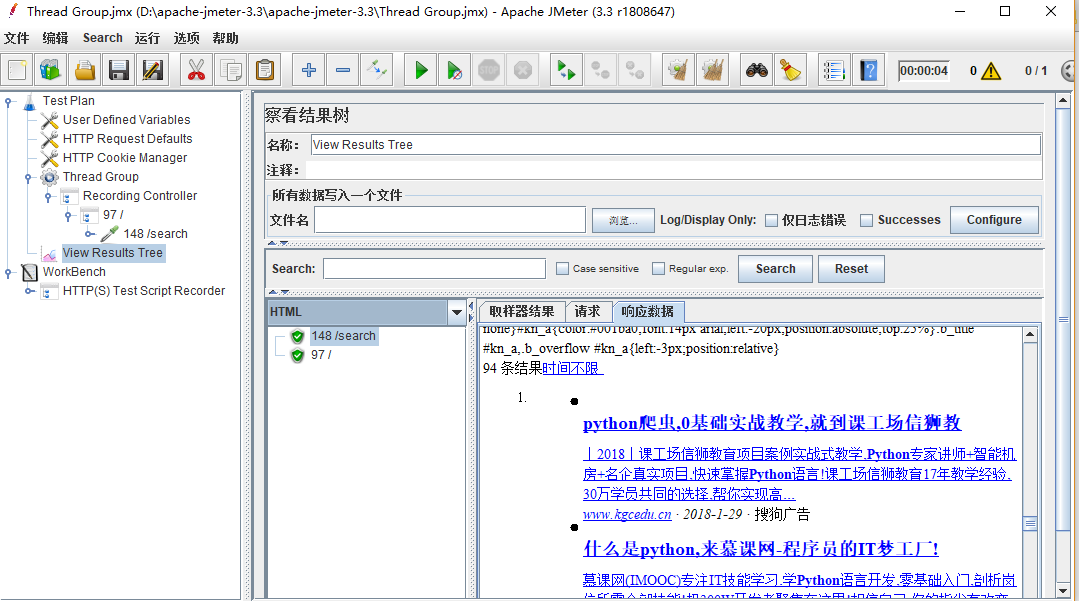
Task: Open the Search menu in menu bar
Action: tap(103, 38)
